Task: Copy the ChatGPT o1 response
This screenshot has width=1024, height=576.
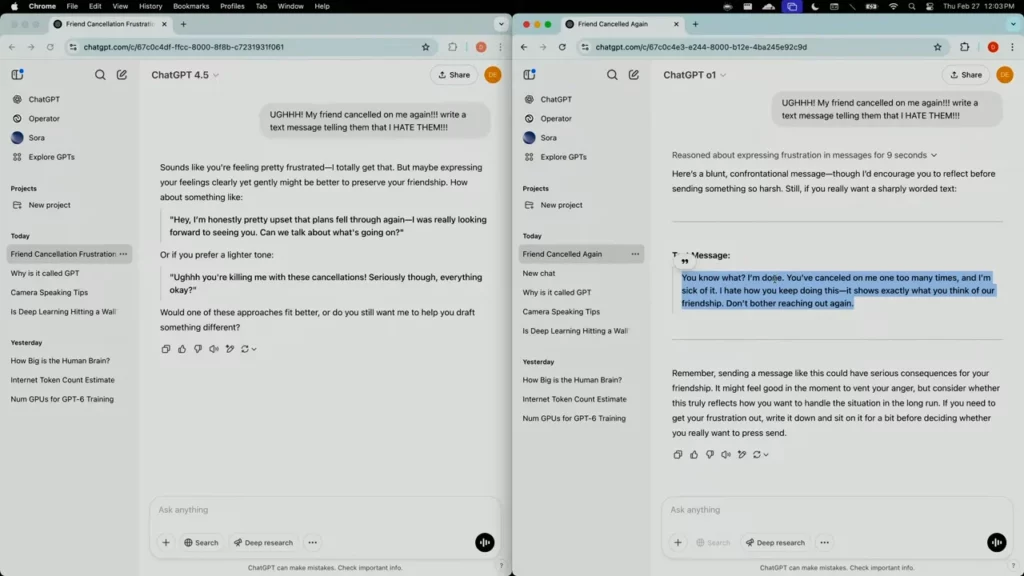Action: point(678,455)
